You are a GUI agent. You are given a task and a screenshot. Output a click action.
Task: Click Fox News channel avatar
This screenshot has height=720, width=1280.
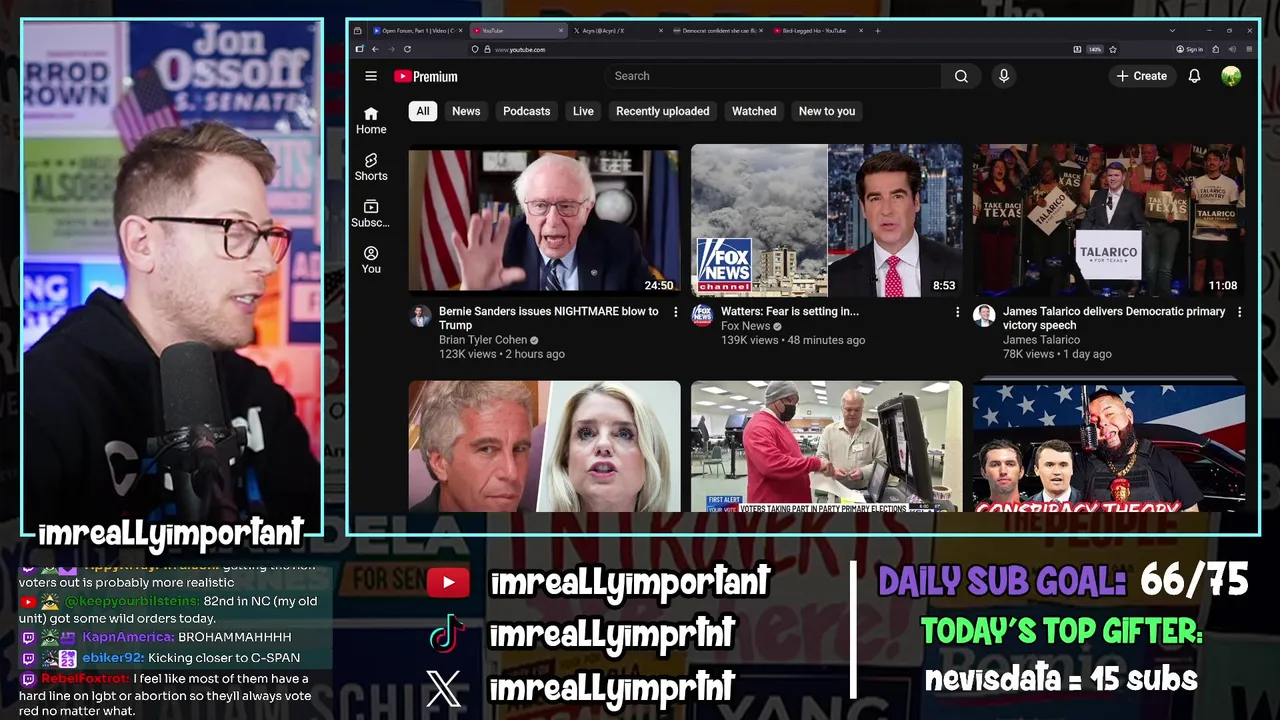tap(702, 316)
